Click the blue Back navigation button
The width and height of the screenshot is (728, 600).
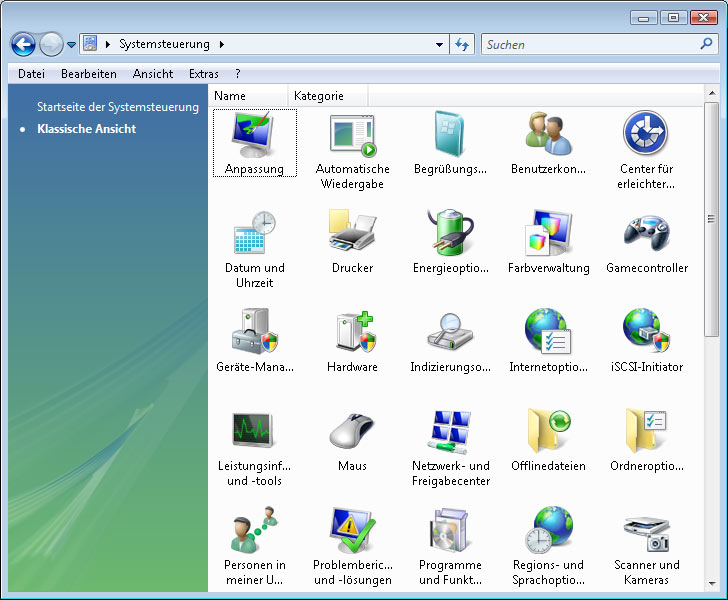tap(23, 45)
